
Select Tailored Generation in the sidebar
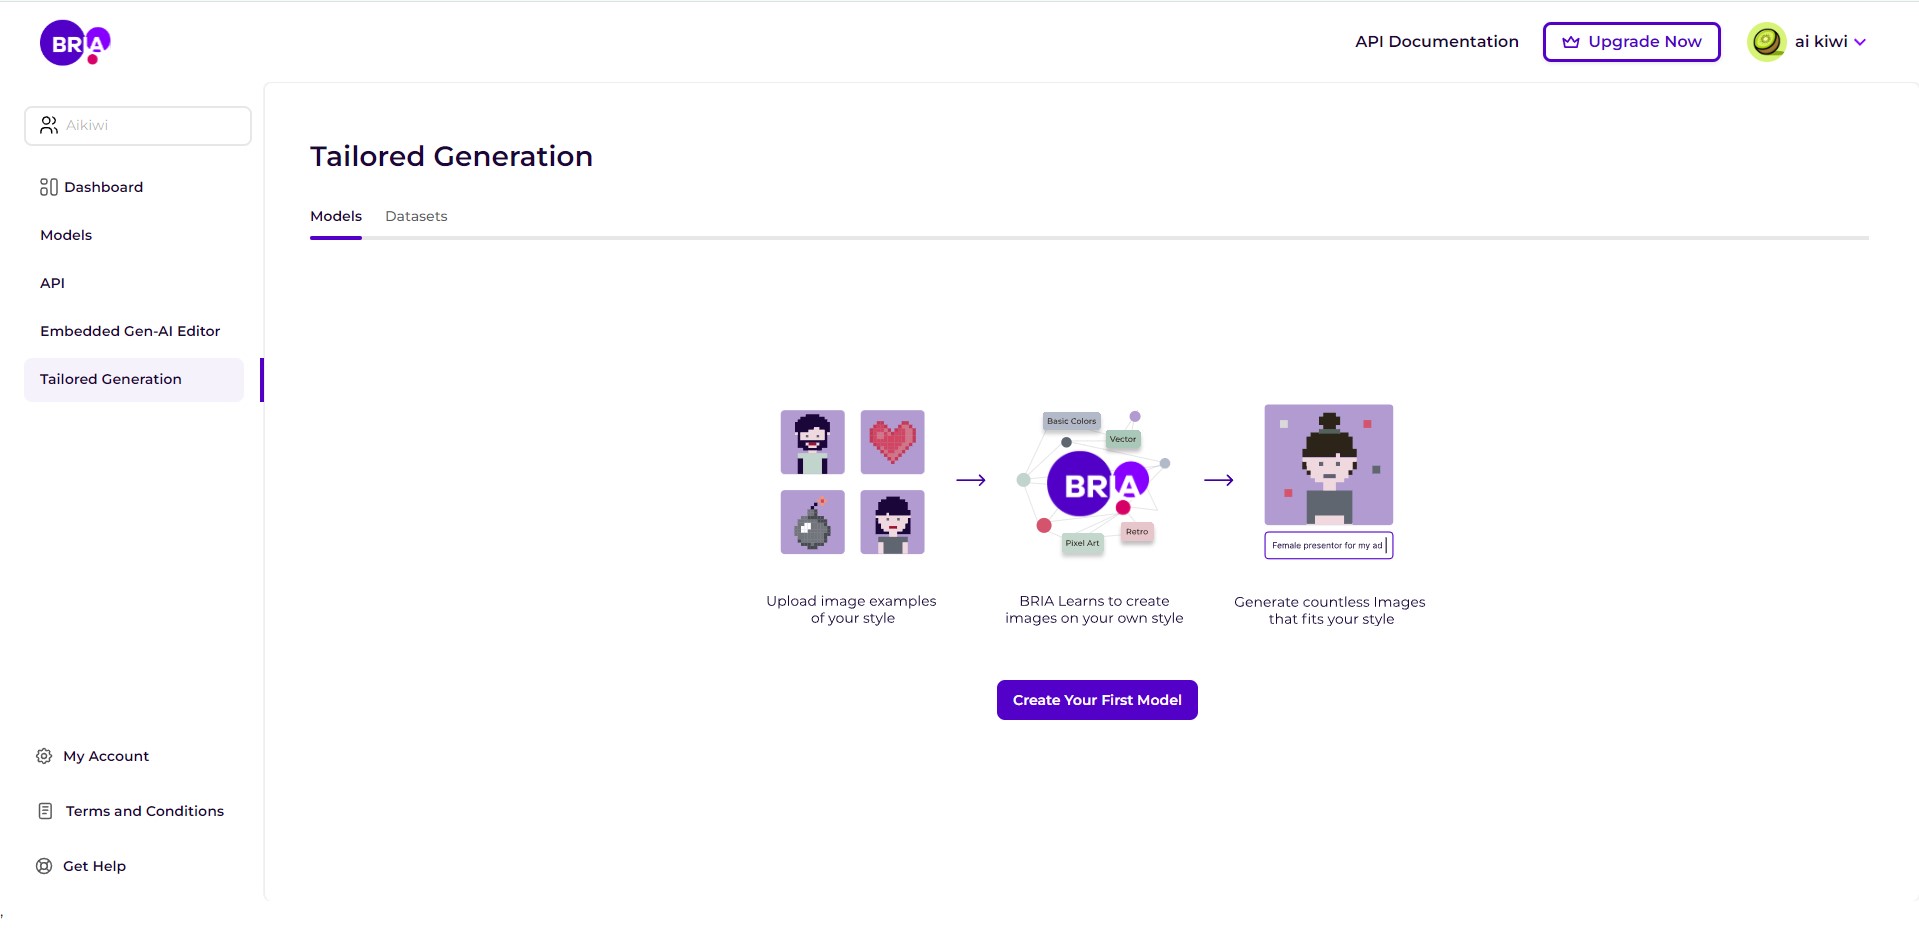click(134, 380)
